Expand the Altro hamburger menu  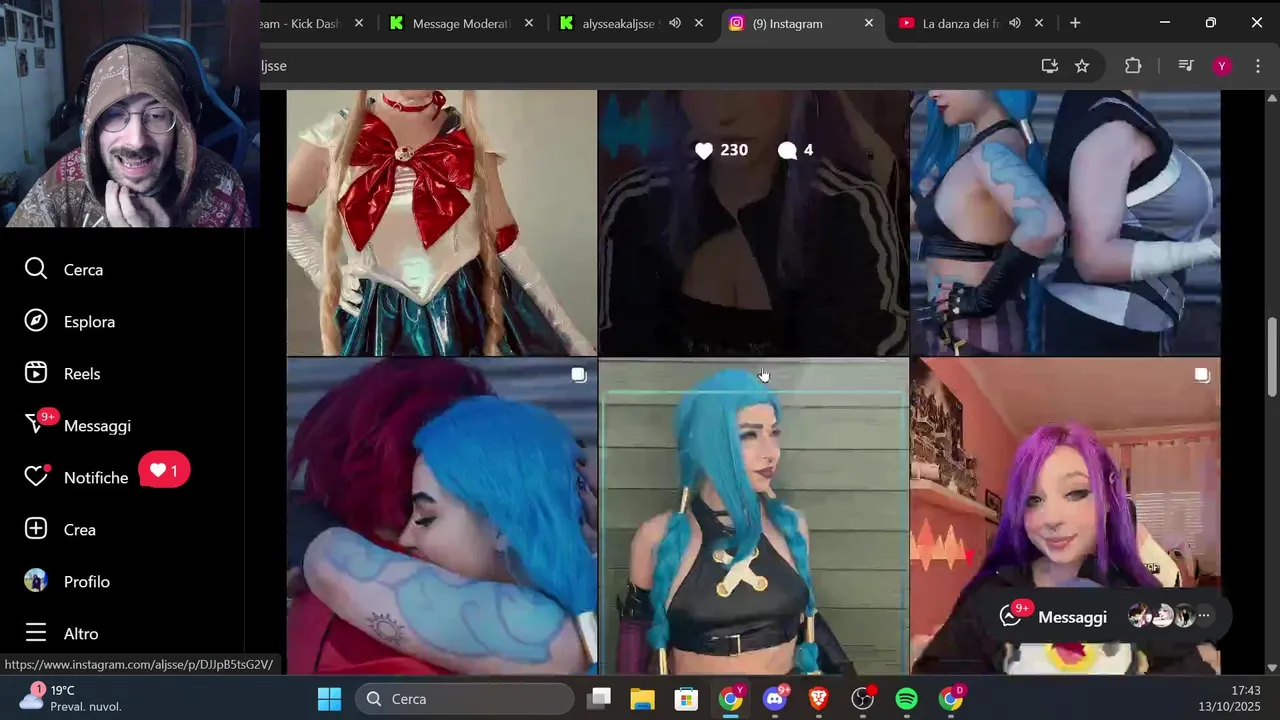tap(36, 633)
